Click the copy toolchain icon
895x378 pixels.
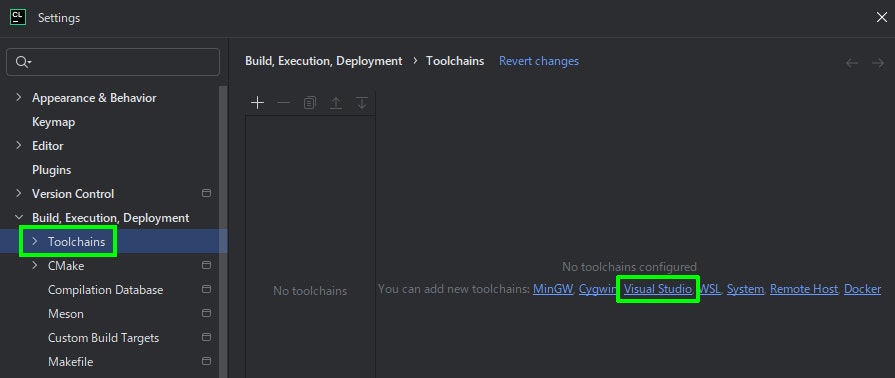tap(310, 103)
